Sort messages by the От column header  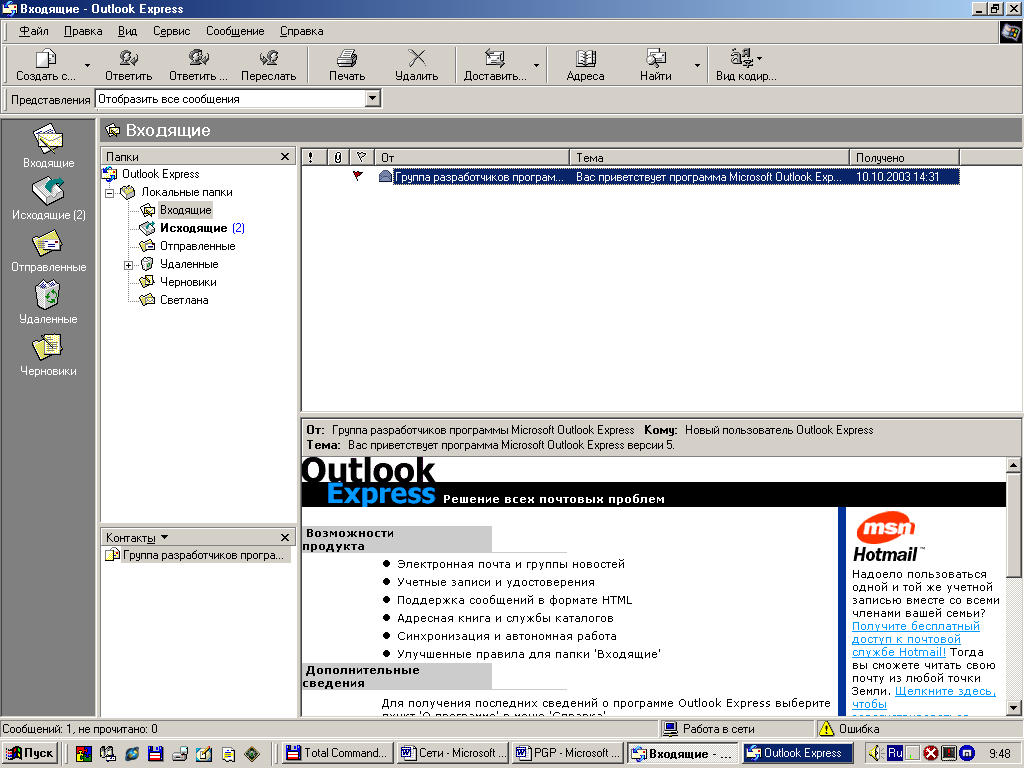(472, 157)
